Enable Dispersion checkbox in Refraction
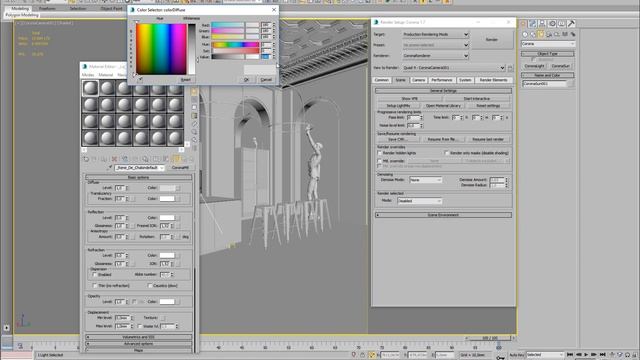The width and height of the screenshot is (640, 360). (95, 275)
